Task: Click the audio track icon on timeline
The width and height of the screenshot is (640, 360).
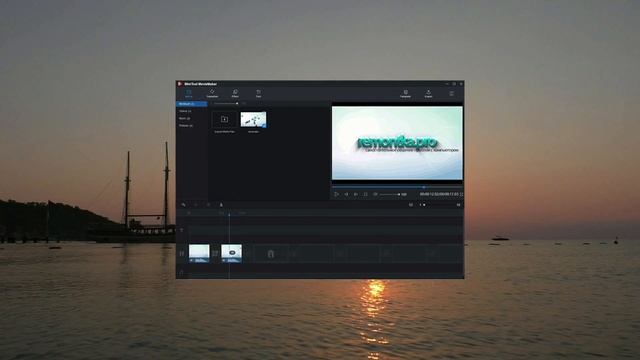Action: coord(182,272)
